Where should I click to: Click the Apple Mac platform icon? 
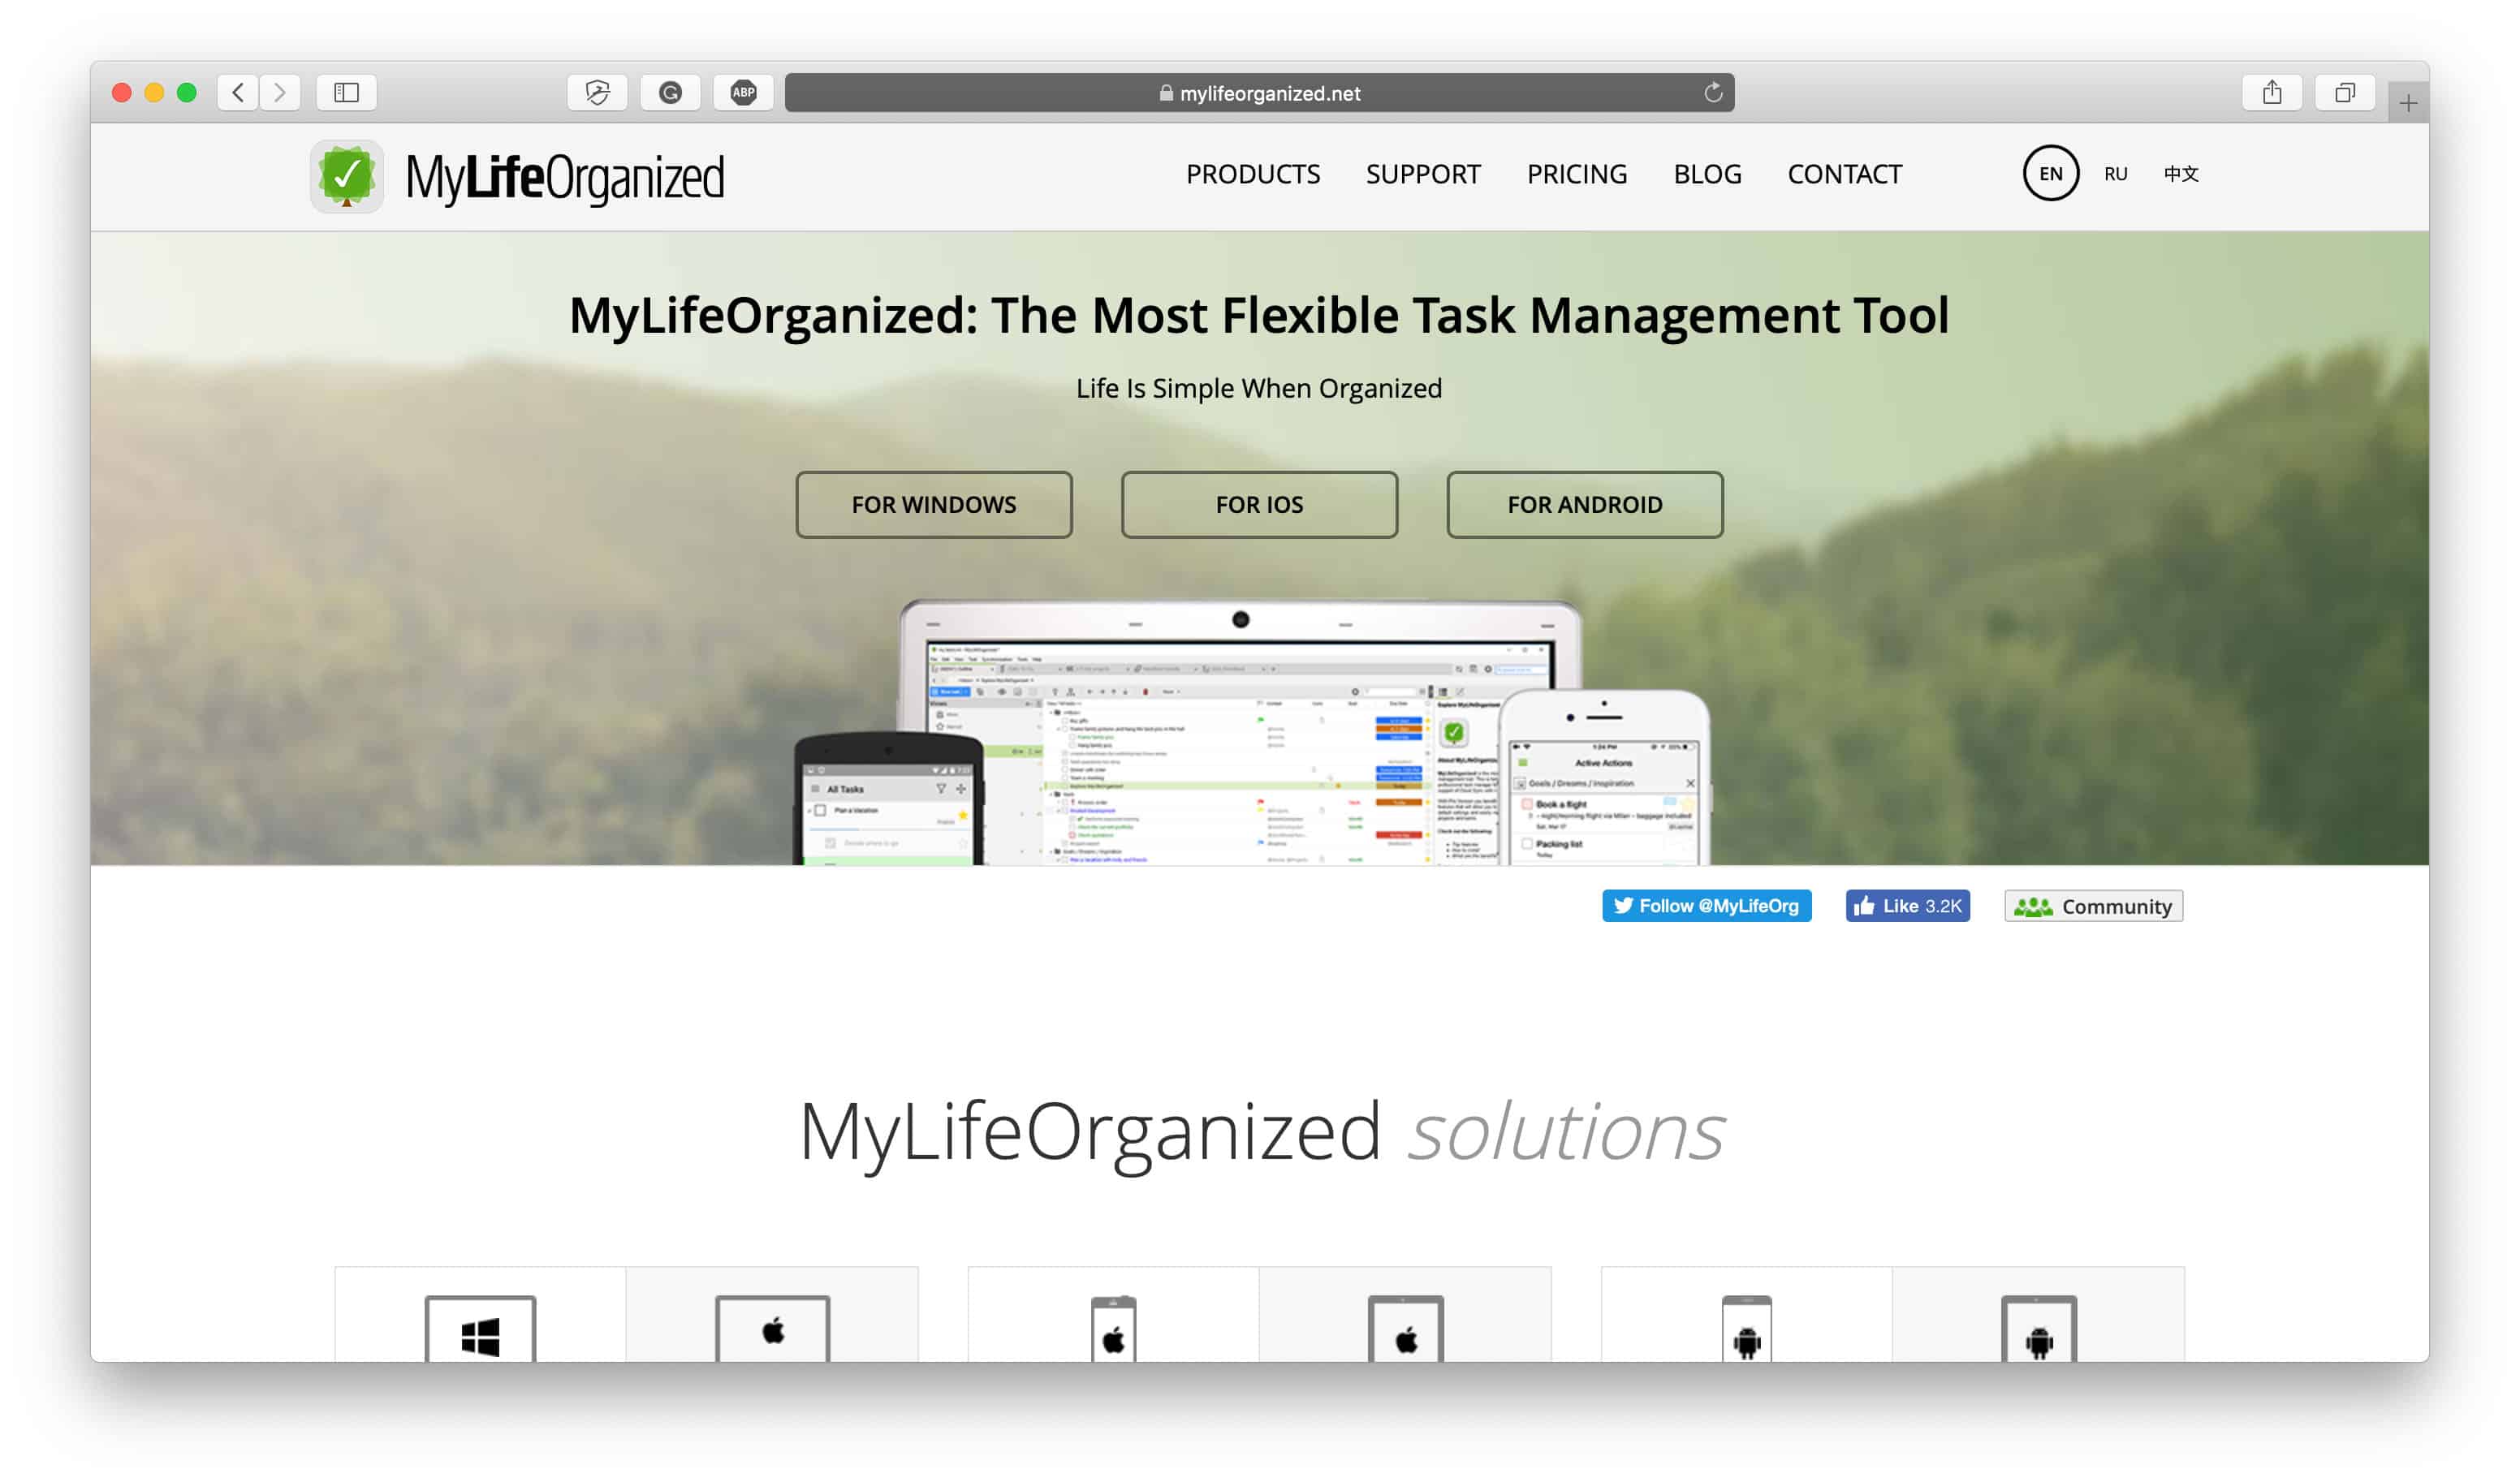775,1333
